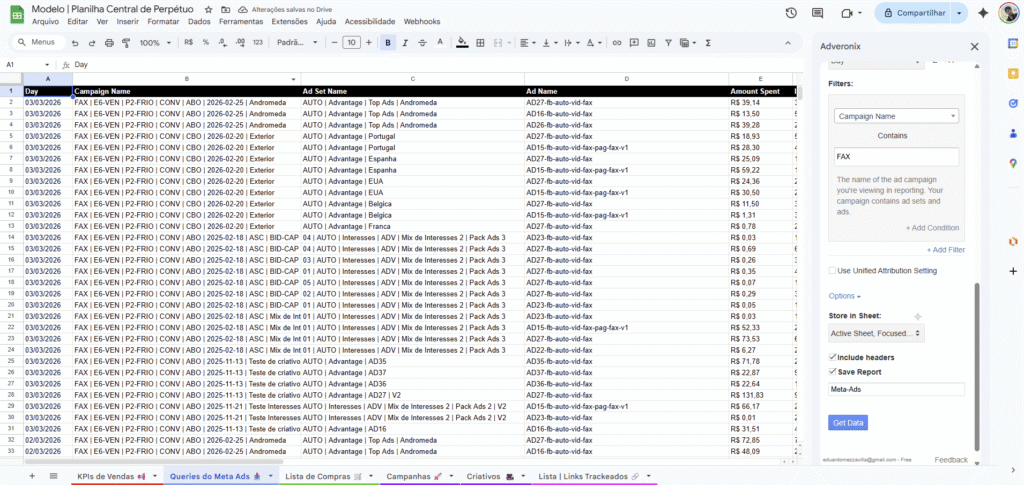Open version history clock icon
Image resolution: width=1024 pixels, height=485 pixels.
[x=791, y=13]
